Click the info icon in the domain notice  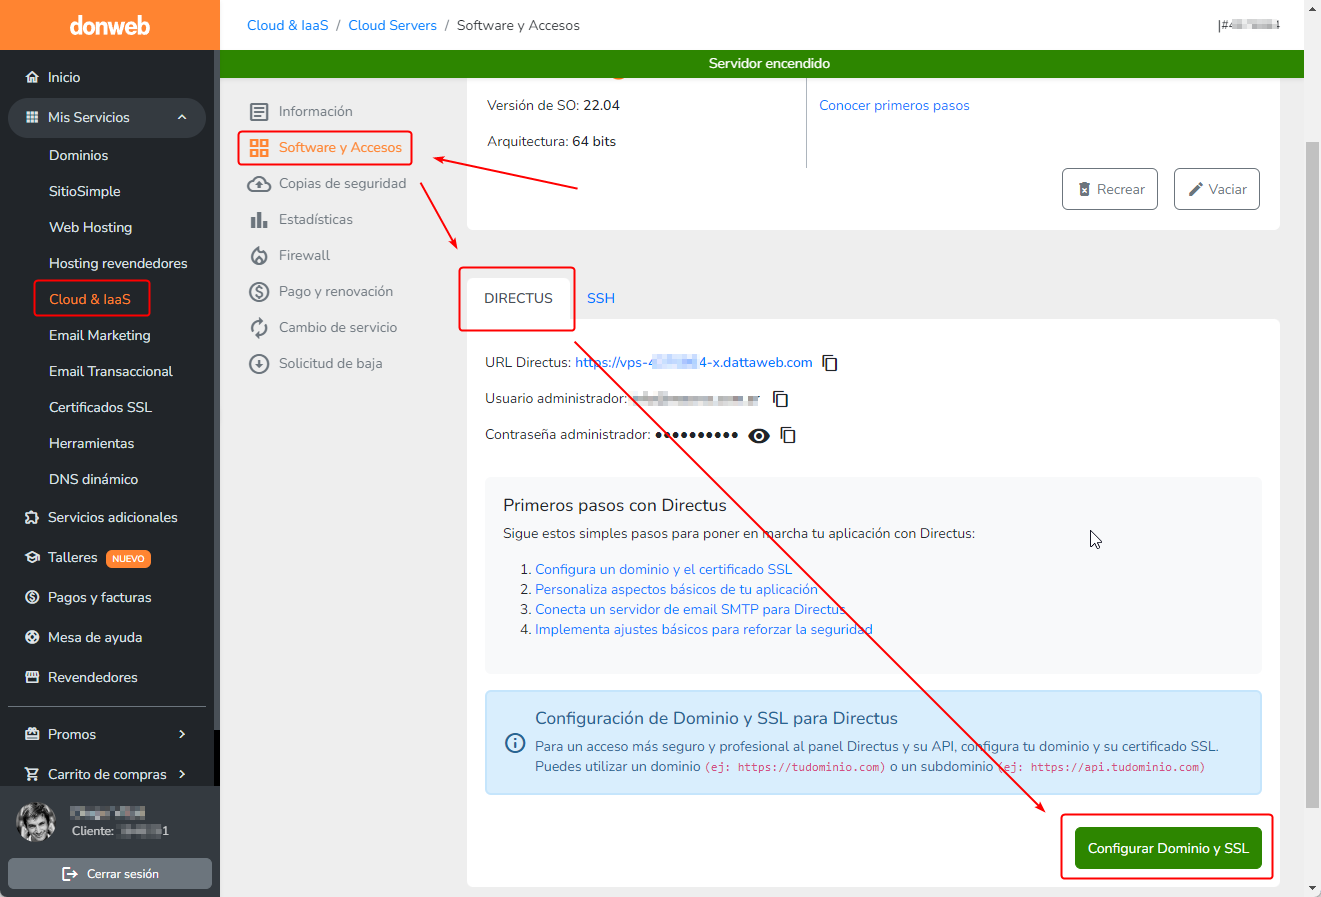coord(515,743)
